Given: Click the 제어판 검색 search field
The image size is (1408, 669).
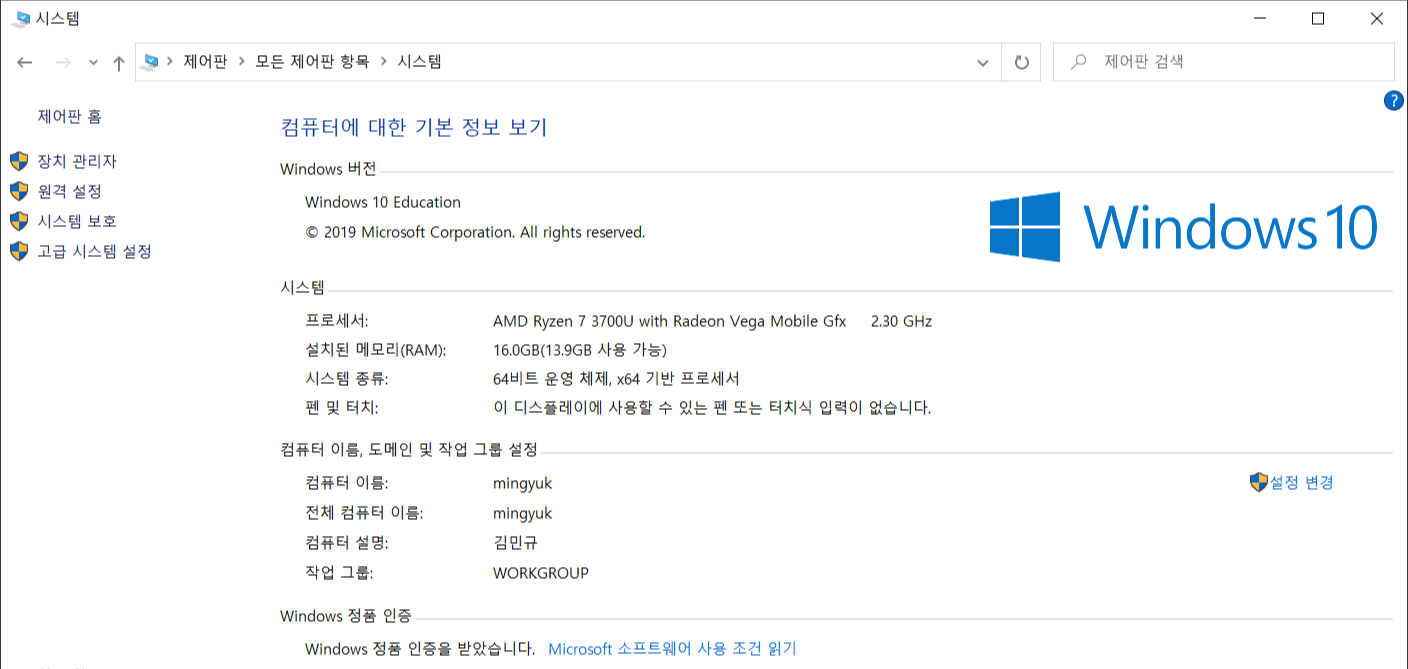Looking at the screenshot, I should 1223,62.
